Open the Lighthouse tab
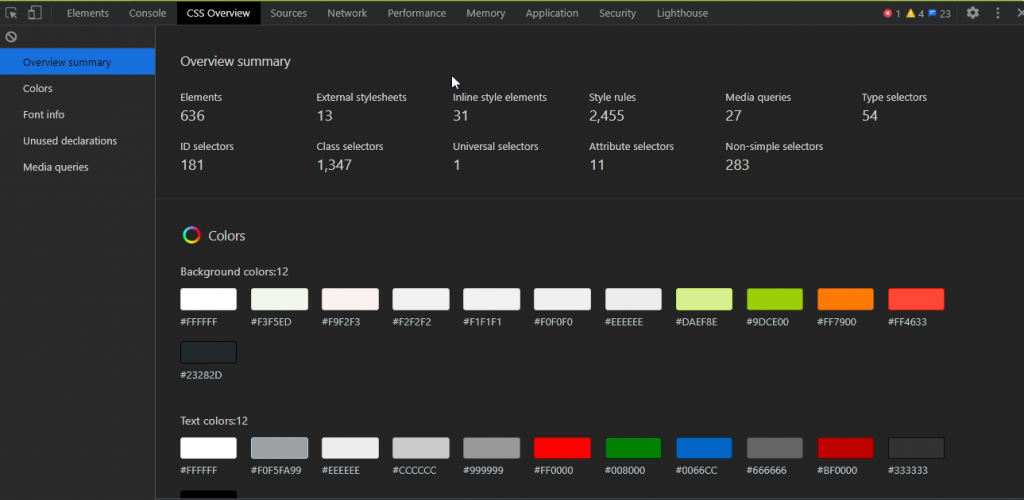Screen dimensions: 1024x500 click(682, 13)
